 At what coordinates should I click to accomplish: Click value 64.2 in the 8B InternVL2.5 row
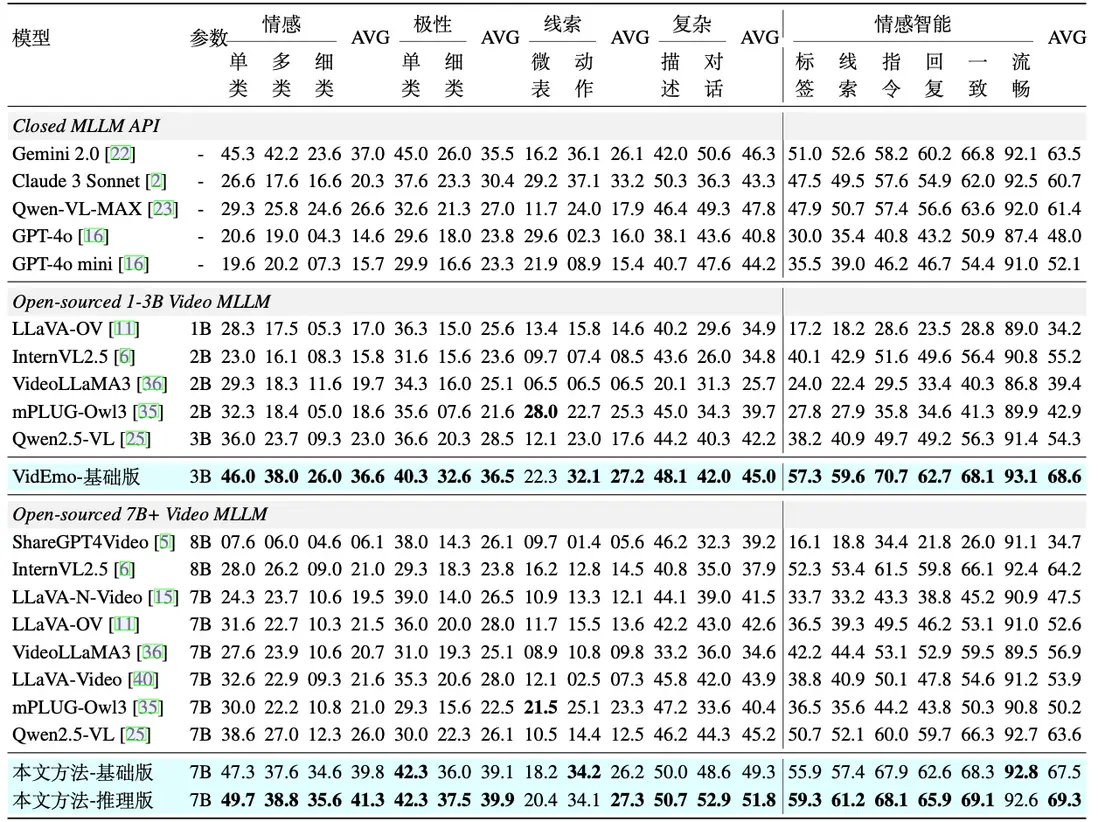point(1064,569)
